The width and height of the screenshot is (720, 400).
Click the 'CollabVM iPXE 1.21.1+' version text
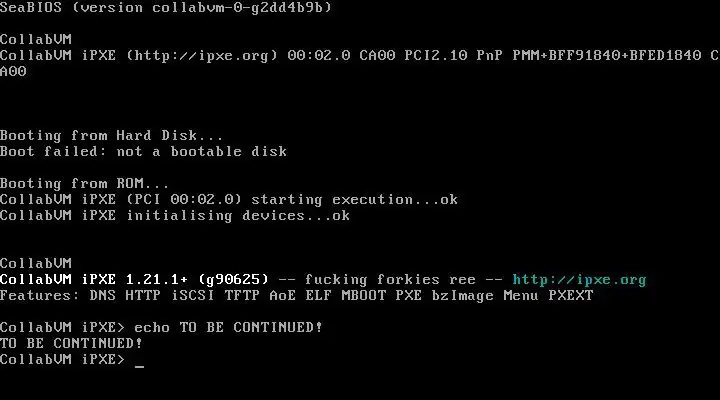pos(94,280)
